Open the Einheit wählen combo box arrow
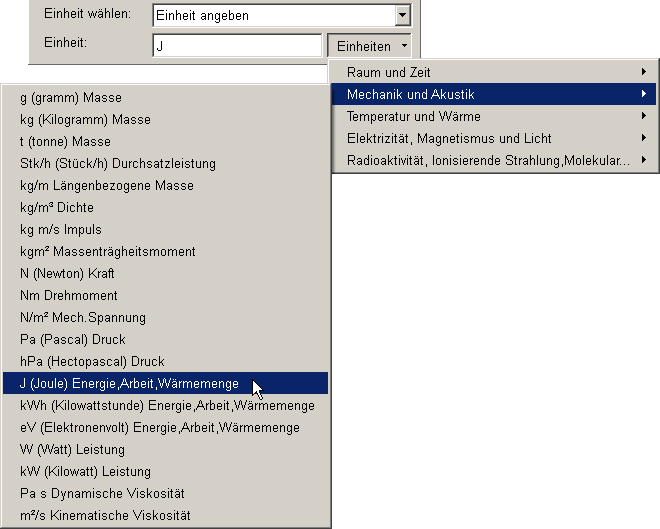Viewport: 660px width, 529px height. (403, 16)
